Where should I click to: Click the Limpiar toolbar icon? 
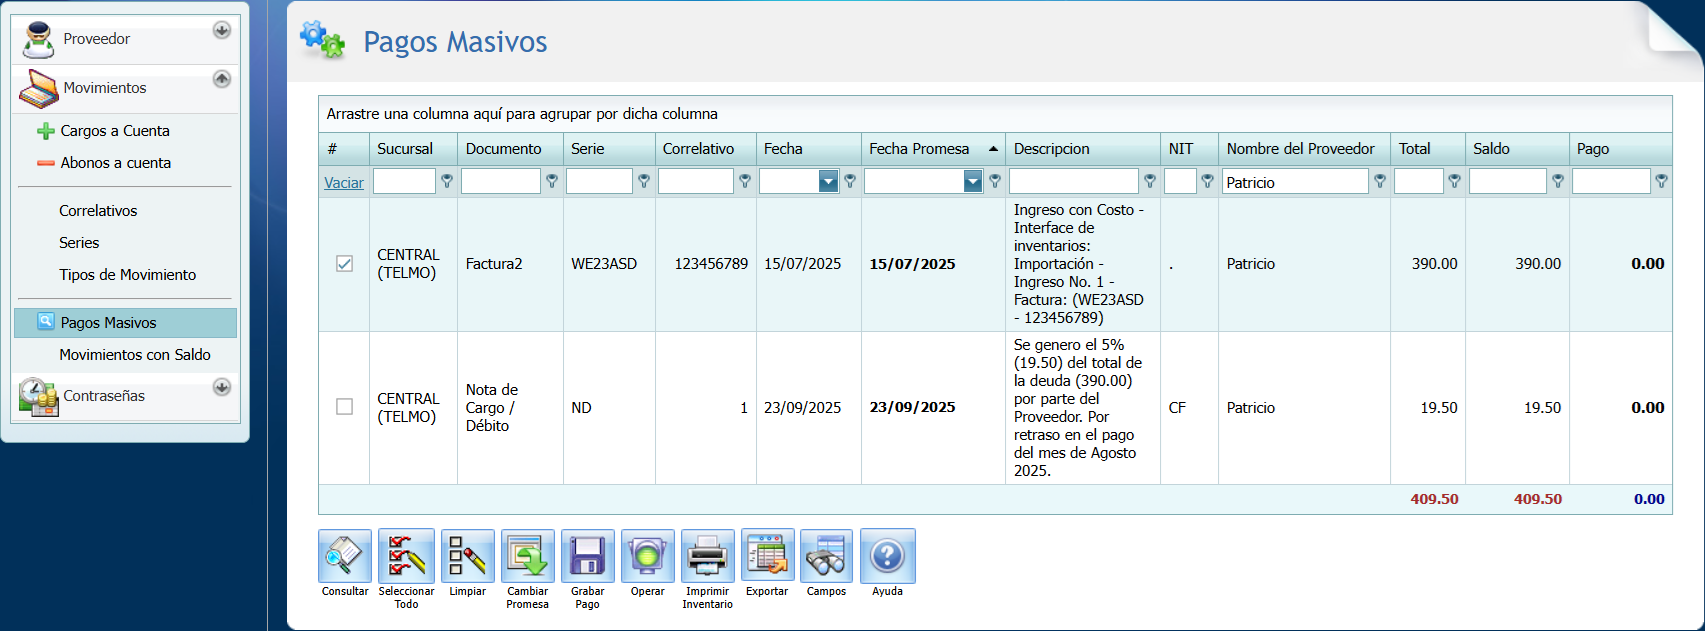coord(467,556)
